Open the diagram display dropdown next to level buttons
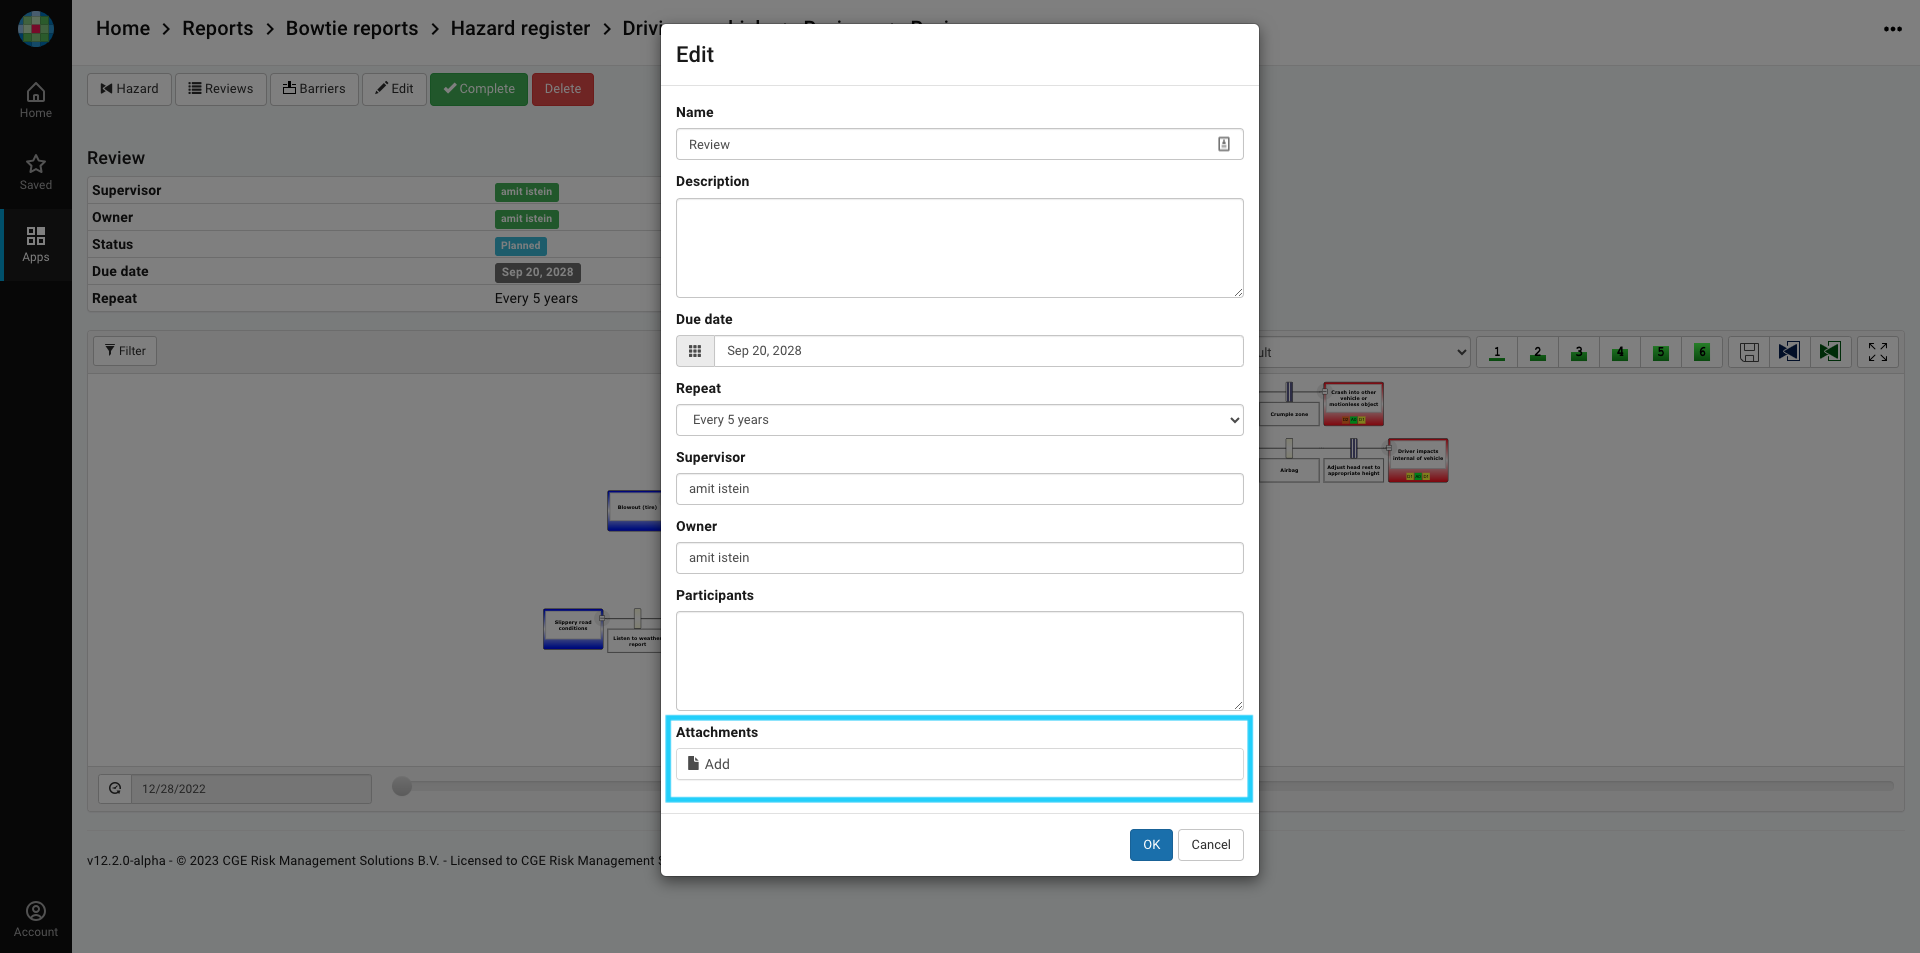The height and width of the screenshot is (953, 1920). click(x=1365, y=352)
